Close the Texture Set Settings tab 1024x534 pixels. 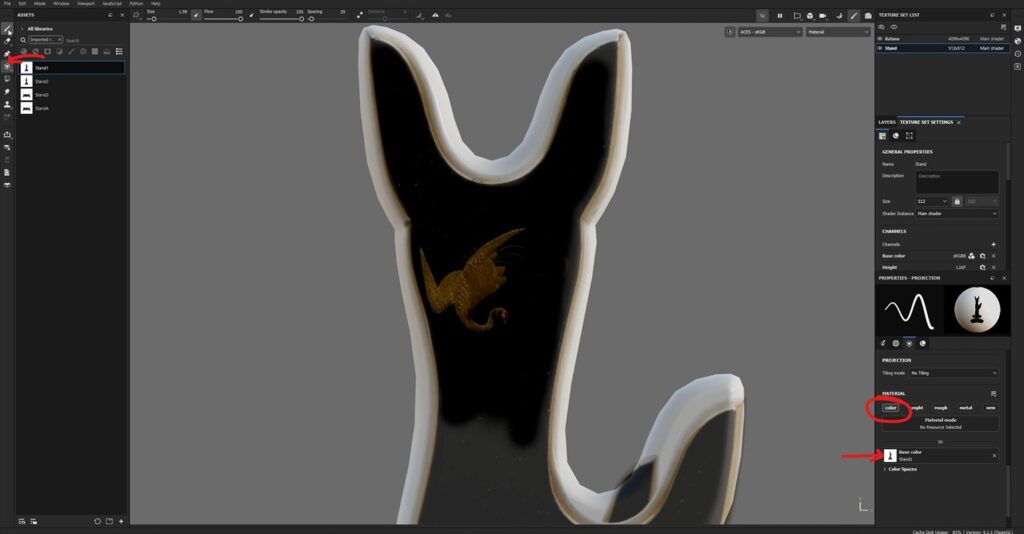pos(959,123)
